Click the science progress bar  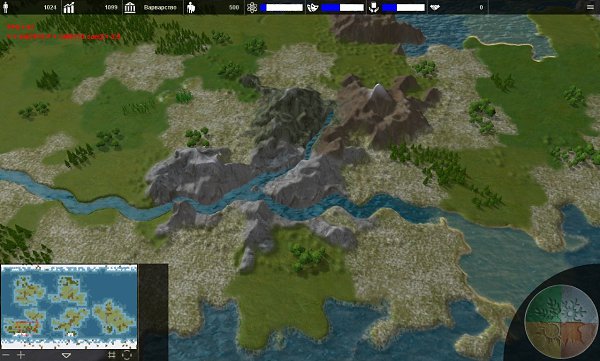(281, 7)
